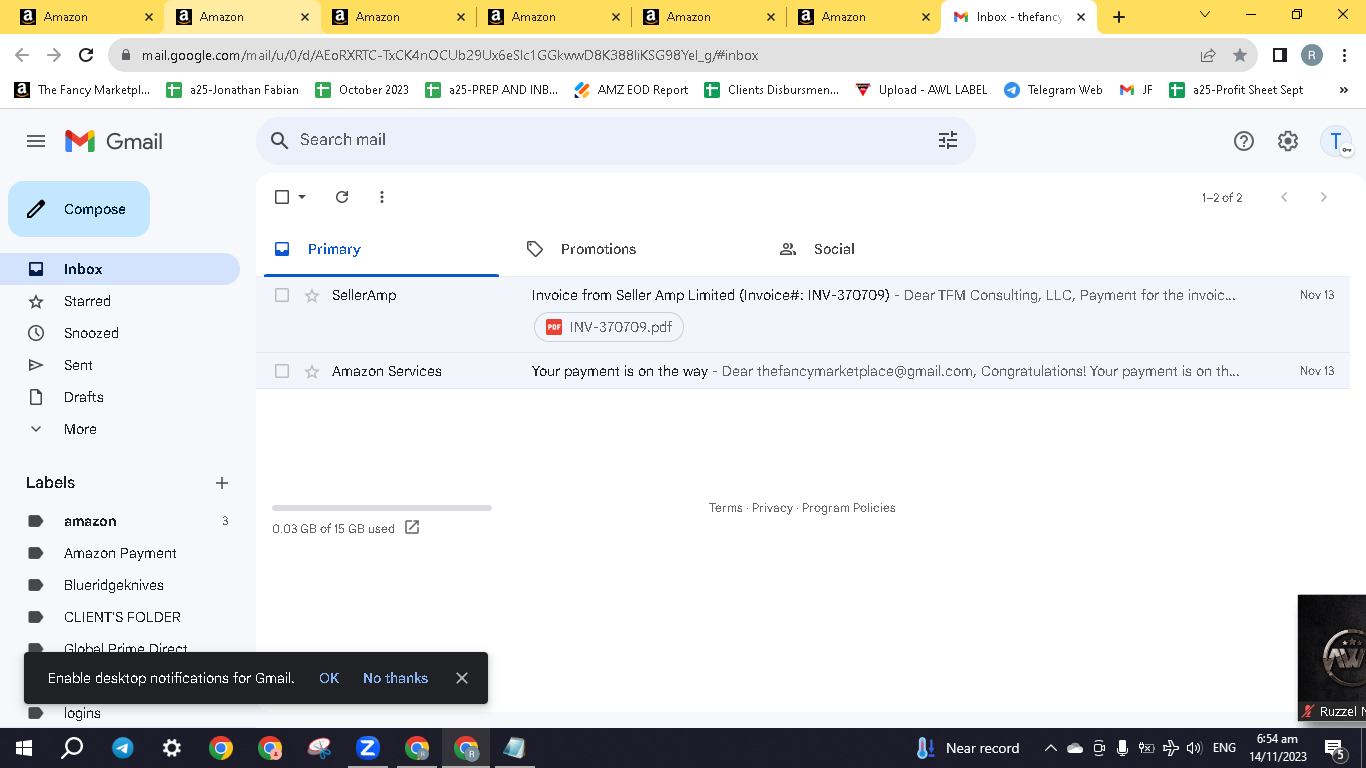Image resolution: width=1366 pixels, height=768 pixels.
Task: Show hidden system tray icons
Action: point(1051,748)
